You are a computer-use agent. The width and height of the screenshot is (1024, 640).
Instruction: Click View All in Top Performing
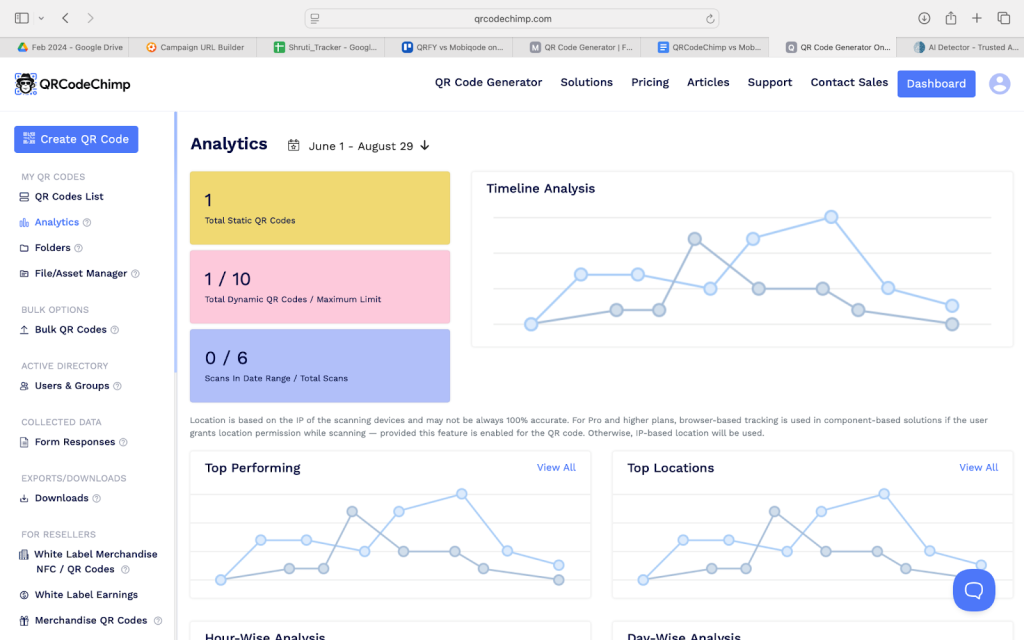(556, 467)
